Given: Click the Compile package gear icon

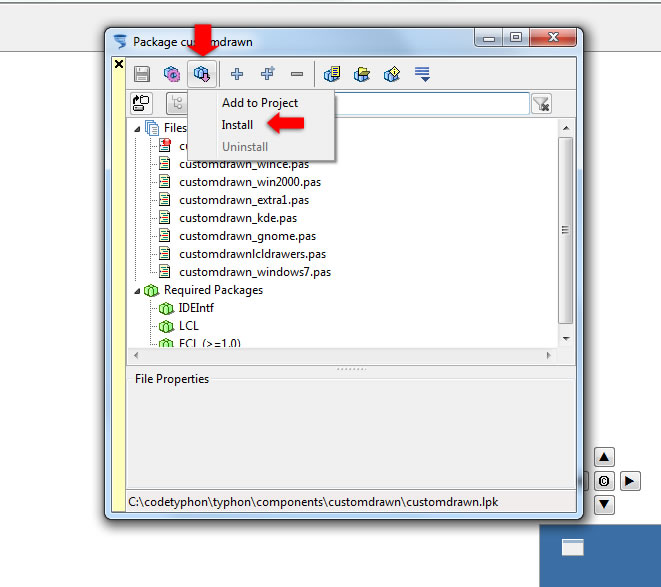Looking at the screenshot, I should click(172, 74).
